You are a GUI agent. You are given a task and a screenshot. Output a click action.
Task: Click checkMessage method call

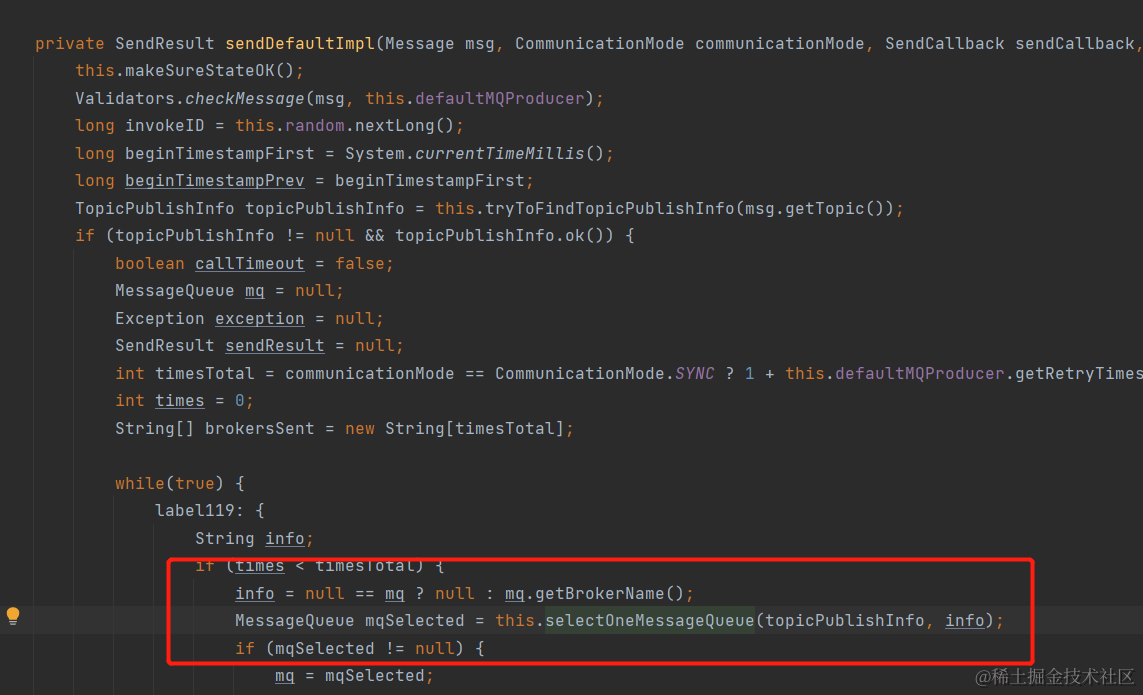coord(244,98)
